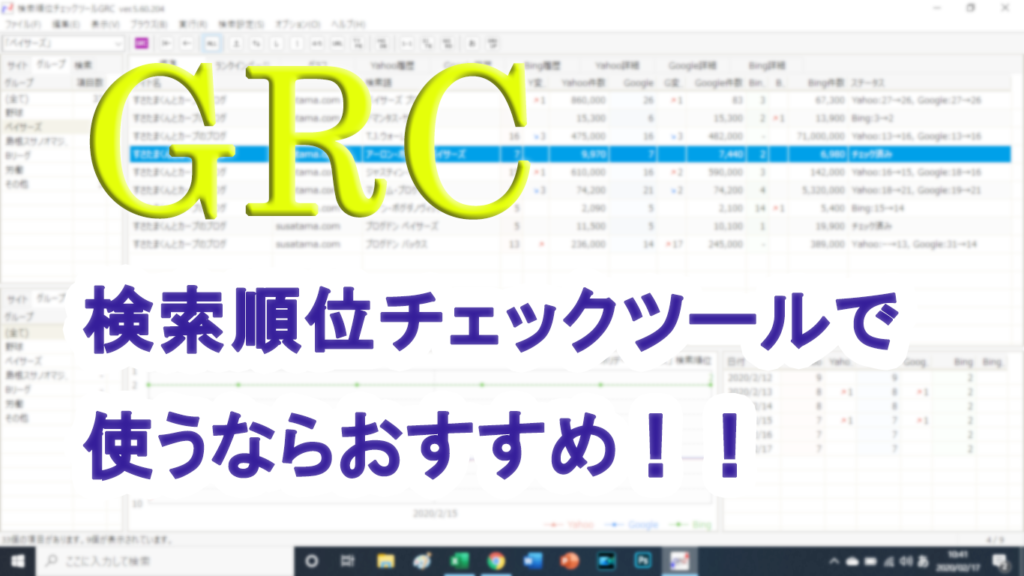Viewport: 1024px width, 576px height.
Task: Select Bリーグ in upper group list
Action: [x=18, y=155]
